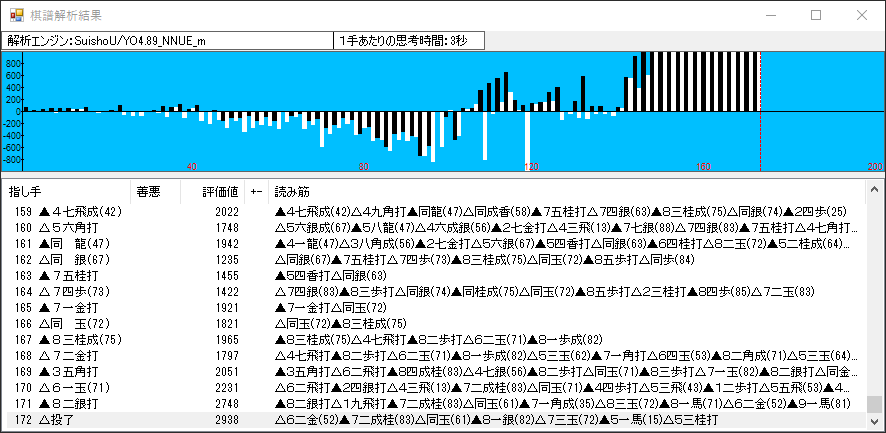Select row 165 ▲7一金打
886x433 pixels.
coord(433,308)
